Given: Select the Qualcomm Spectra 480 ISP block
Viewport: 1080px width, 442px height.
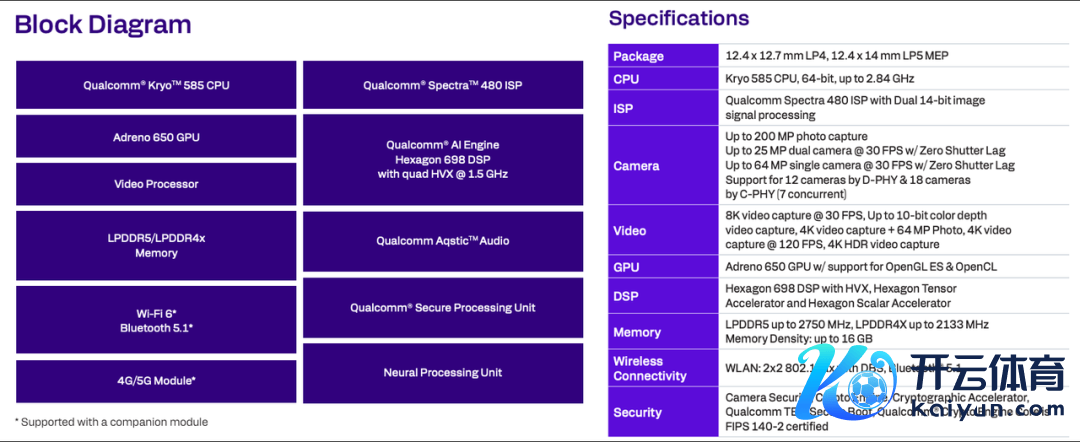Looking at the screenshot, I should pos(443,85).
